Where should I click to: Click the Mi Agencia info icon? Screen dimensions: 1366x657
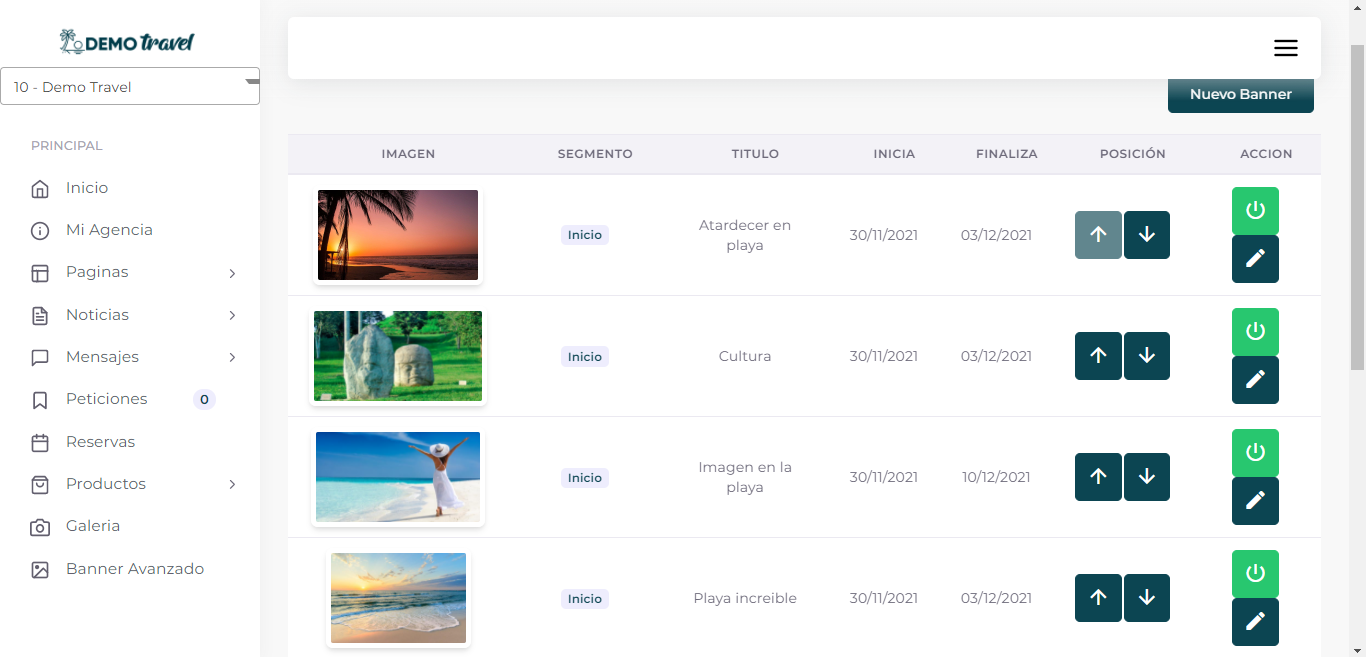pyautogui.click(x=40, y=231)
